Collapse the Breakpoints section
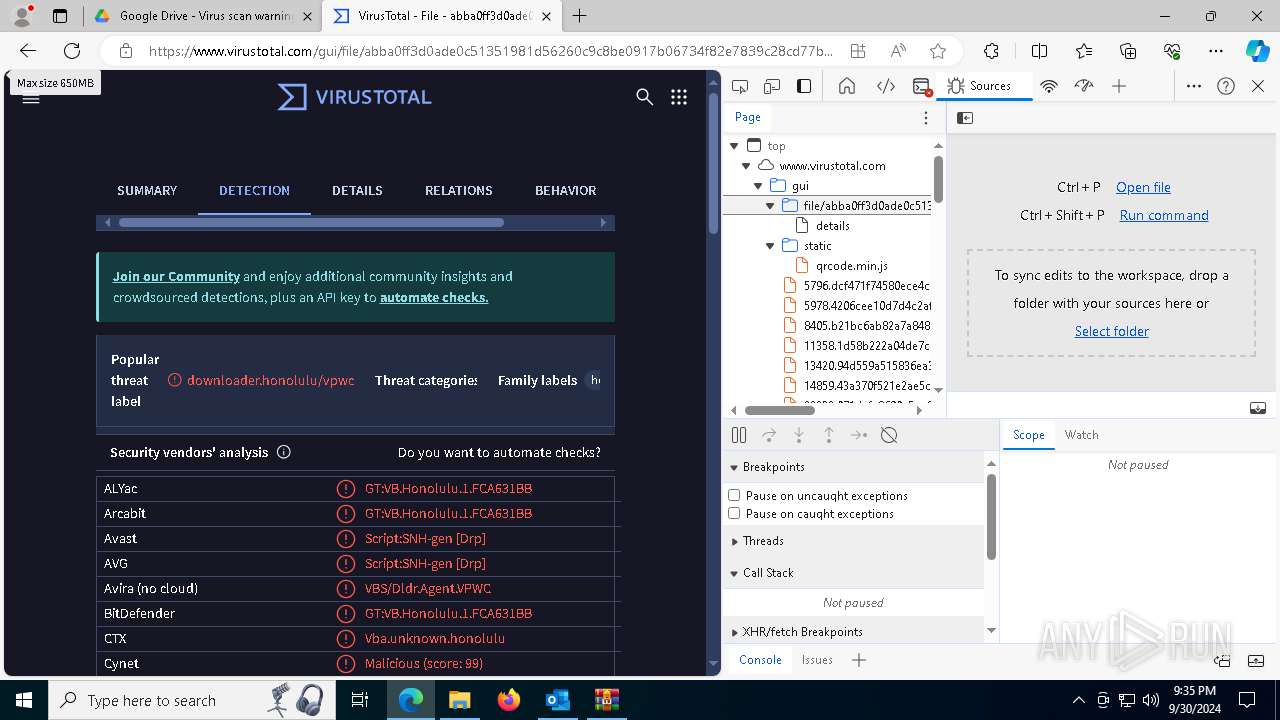 (x=735, y=467)
